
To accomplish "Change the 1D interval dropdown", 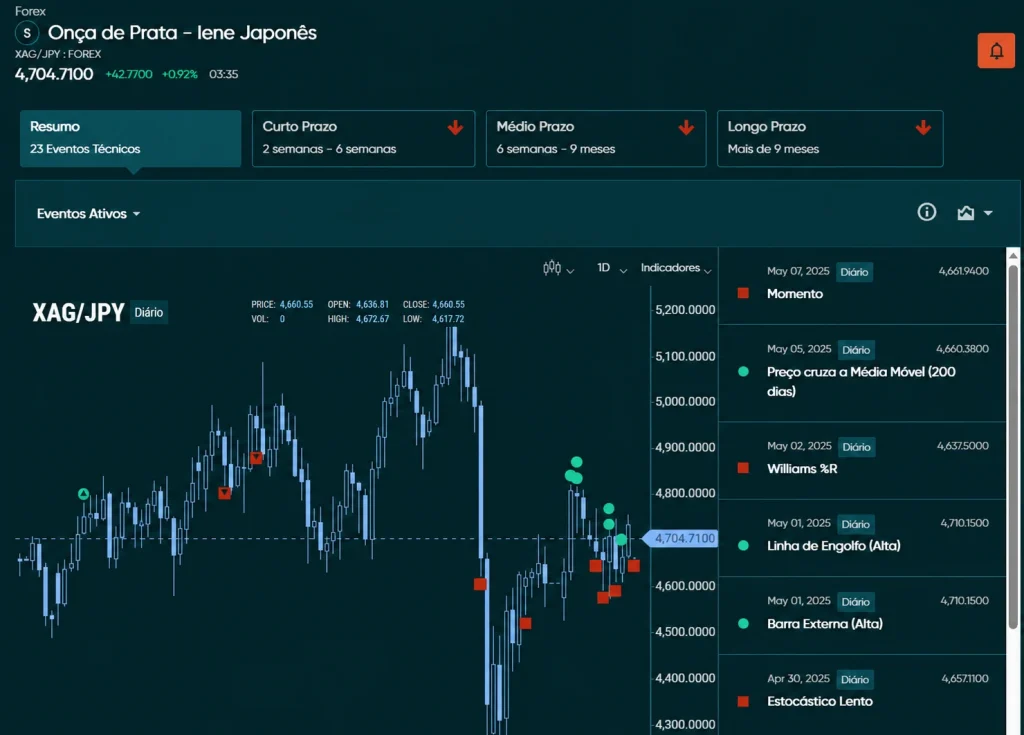I will [x=612, y=268].
